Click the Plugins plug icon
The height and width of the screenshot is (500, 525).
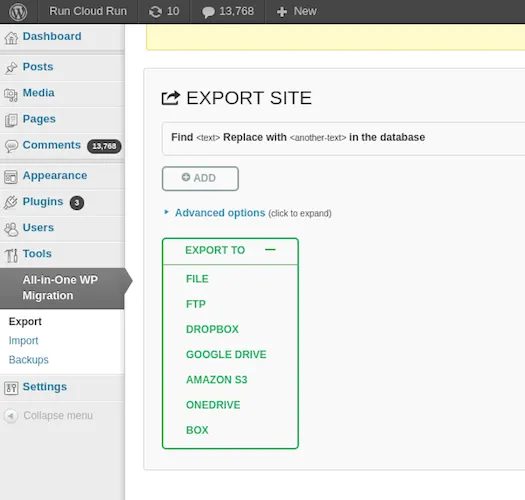tap(11, 203)
